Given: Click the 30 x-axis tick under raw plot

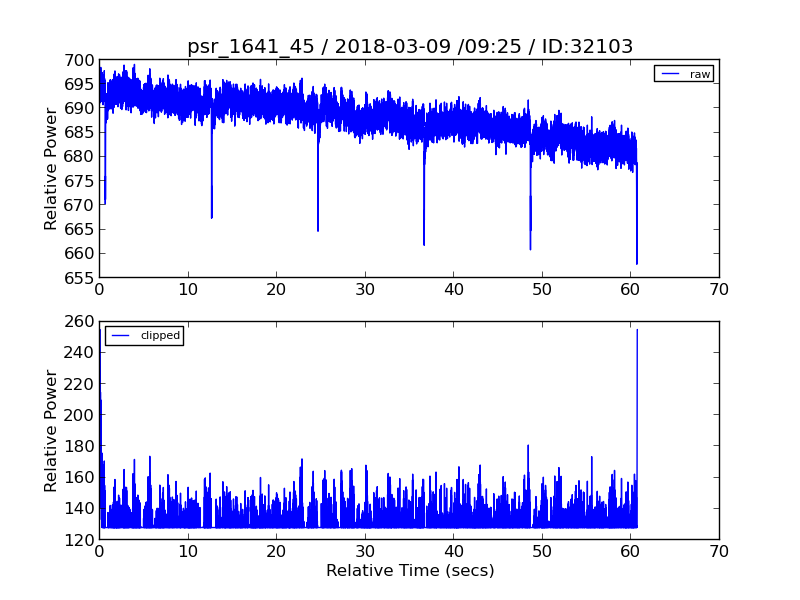Looking at the screenshot, I should click(x=365, y=290).
